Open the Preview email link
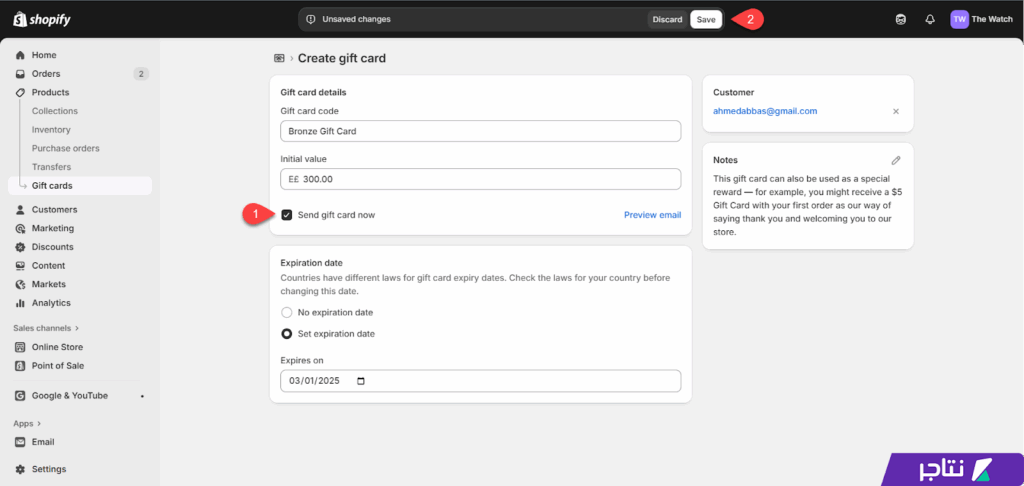Viewport: 1024px width, 486px height. tap(652, 215)
